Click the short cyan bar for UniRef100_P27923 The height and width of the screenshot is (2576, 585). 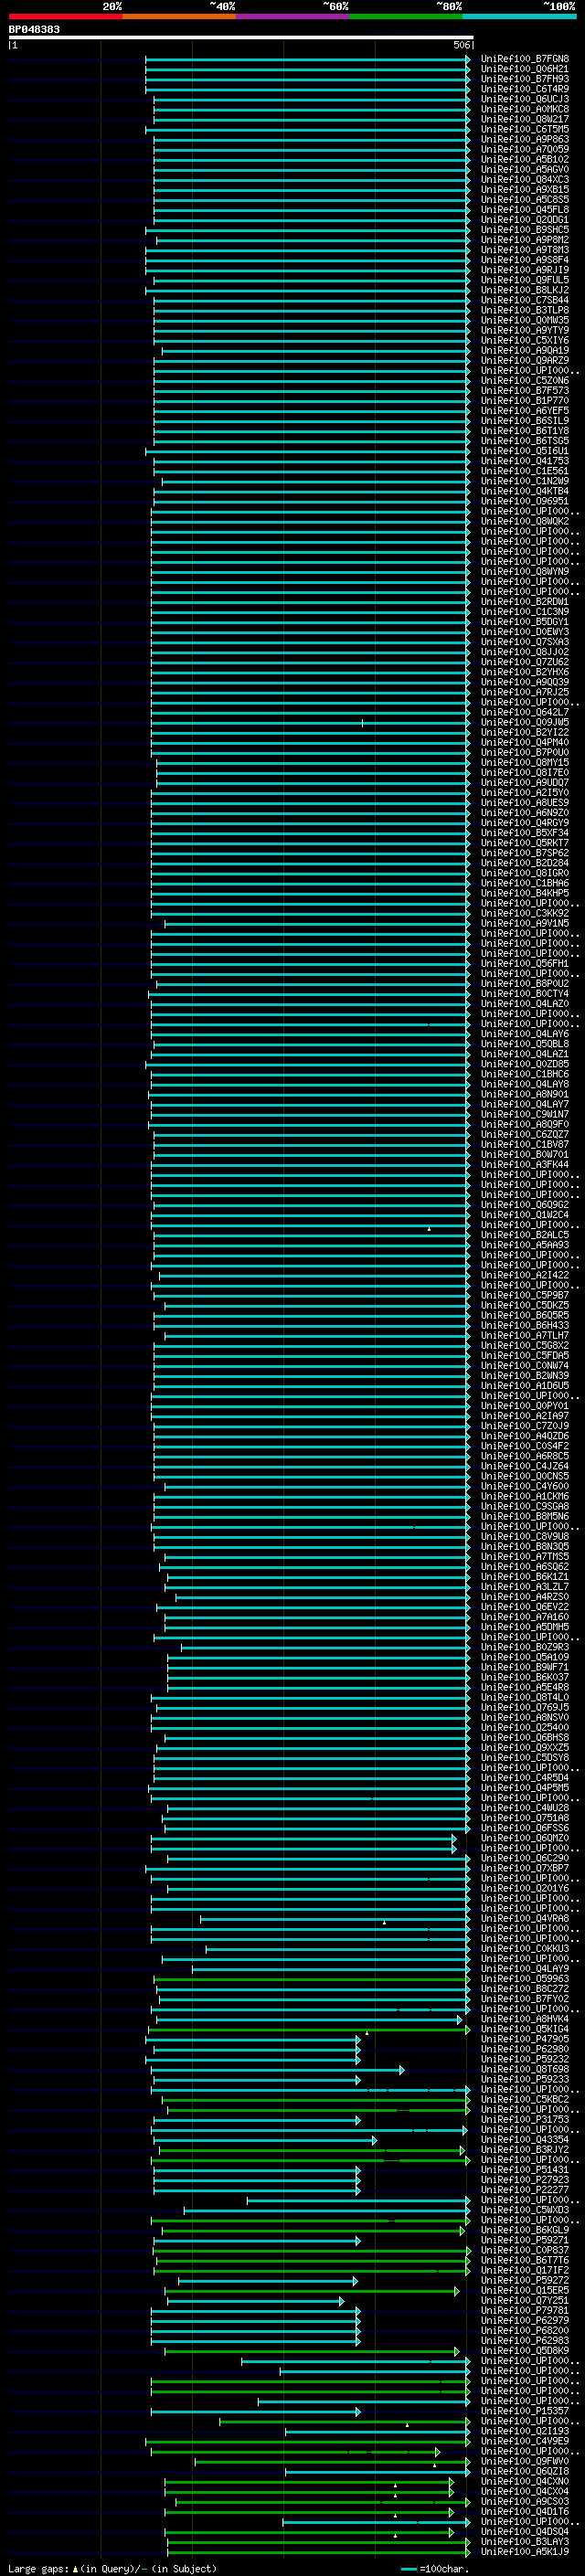(256, 2180)
